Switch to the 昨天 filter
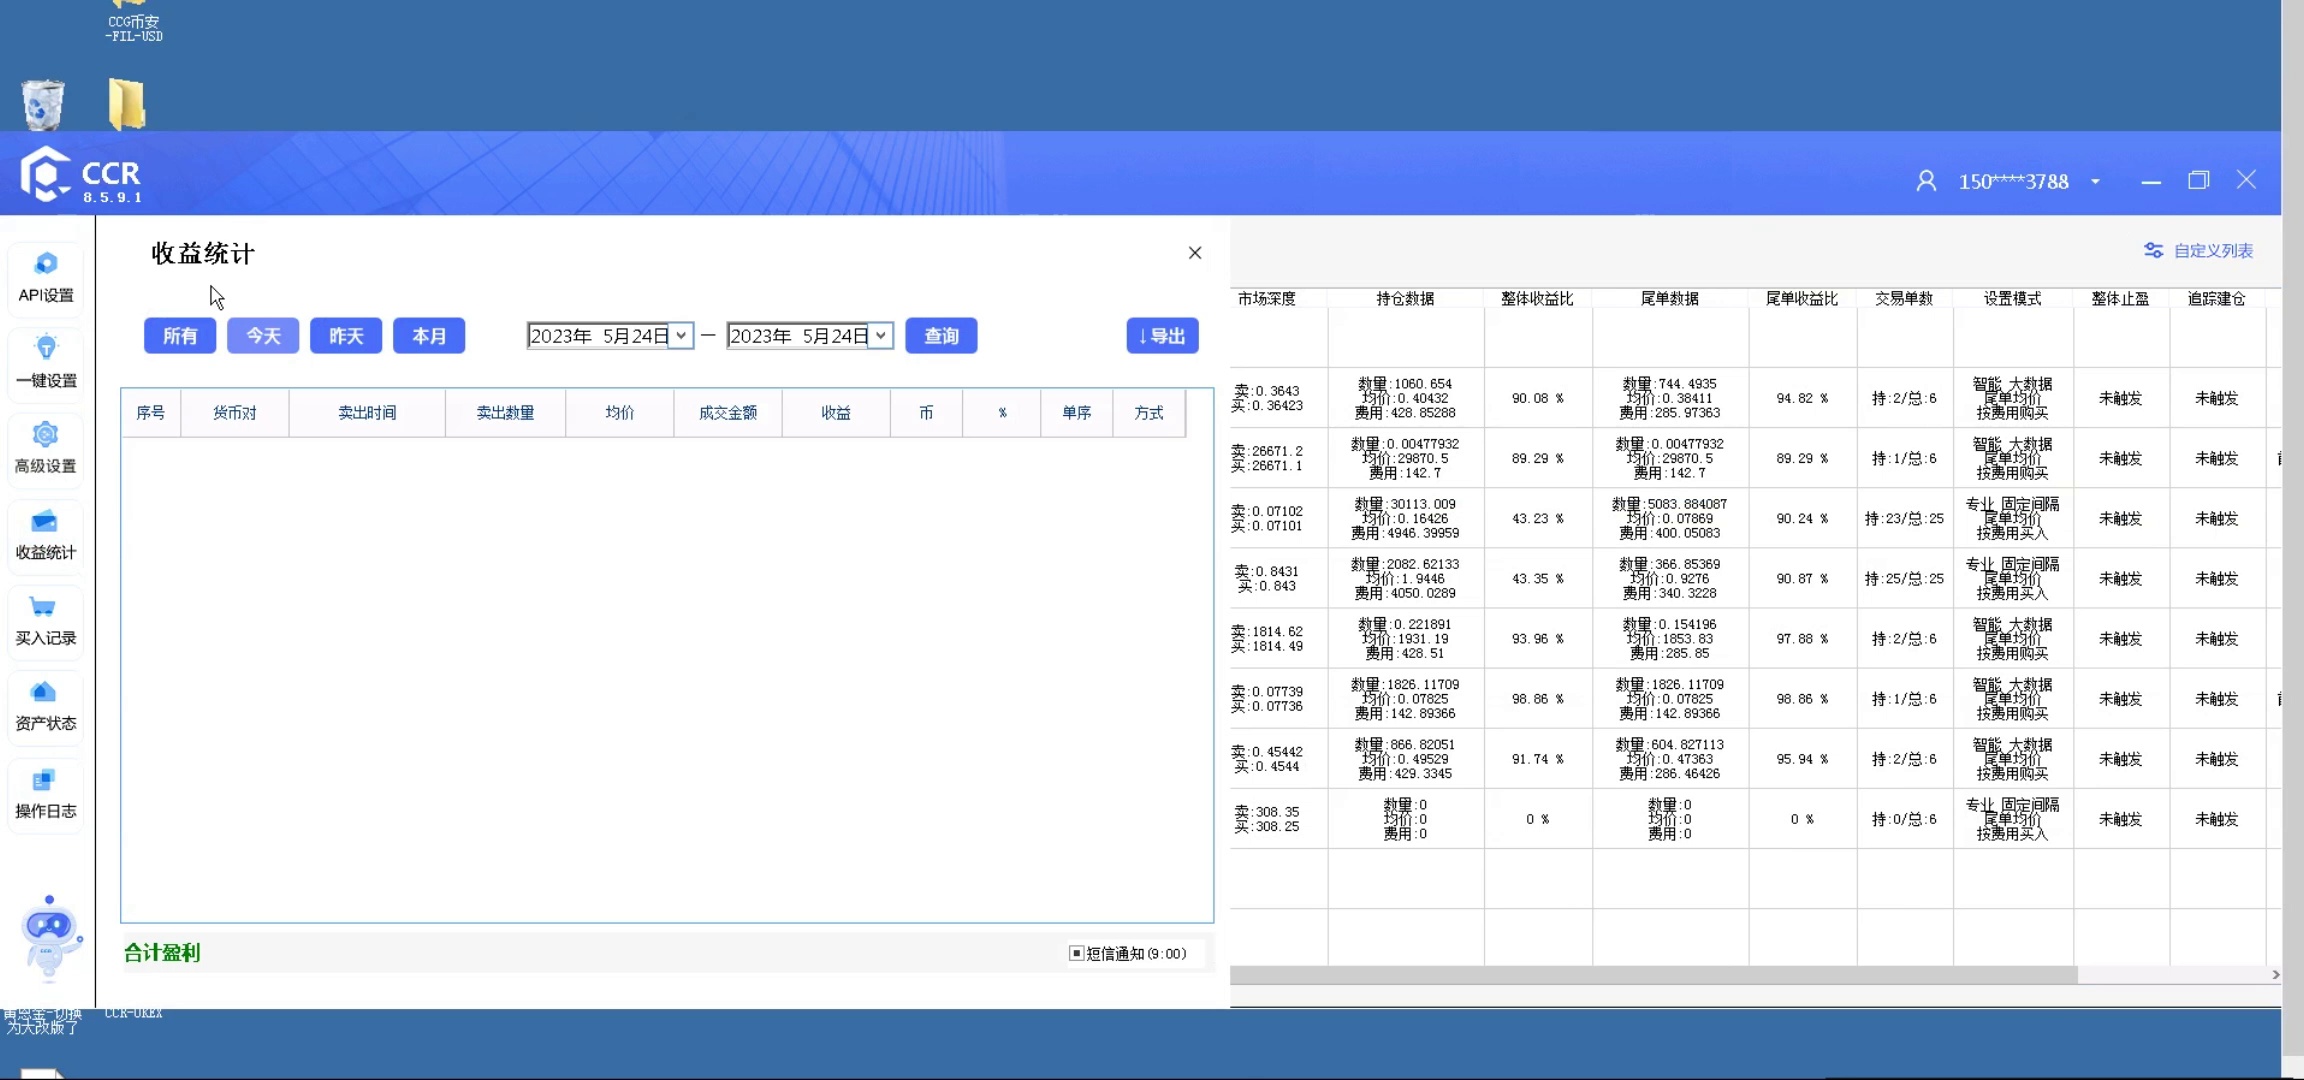 click(x=346, y=336)
